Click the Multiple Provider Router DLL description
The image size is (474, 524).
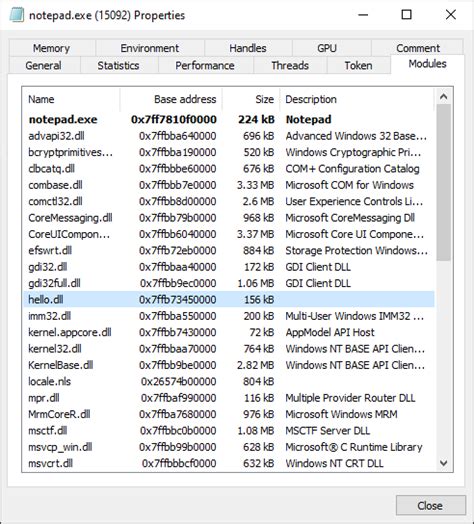click(350, 398)
